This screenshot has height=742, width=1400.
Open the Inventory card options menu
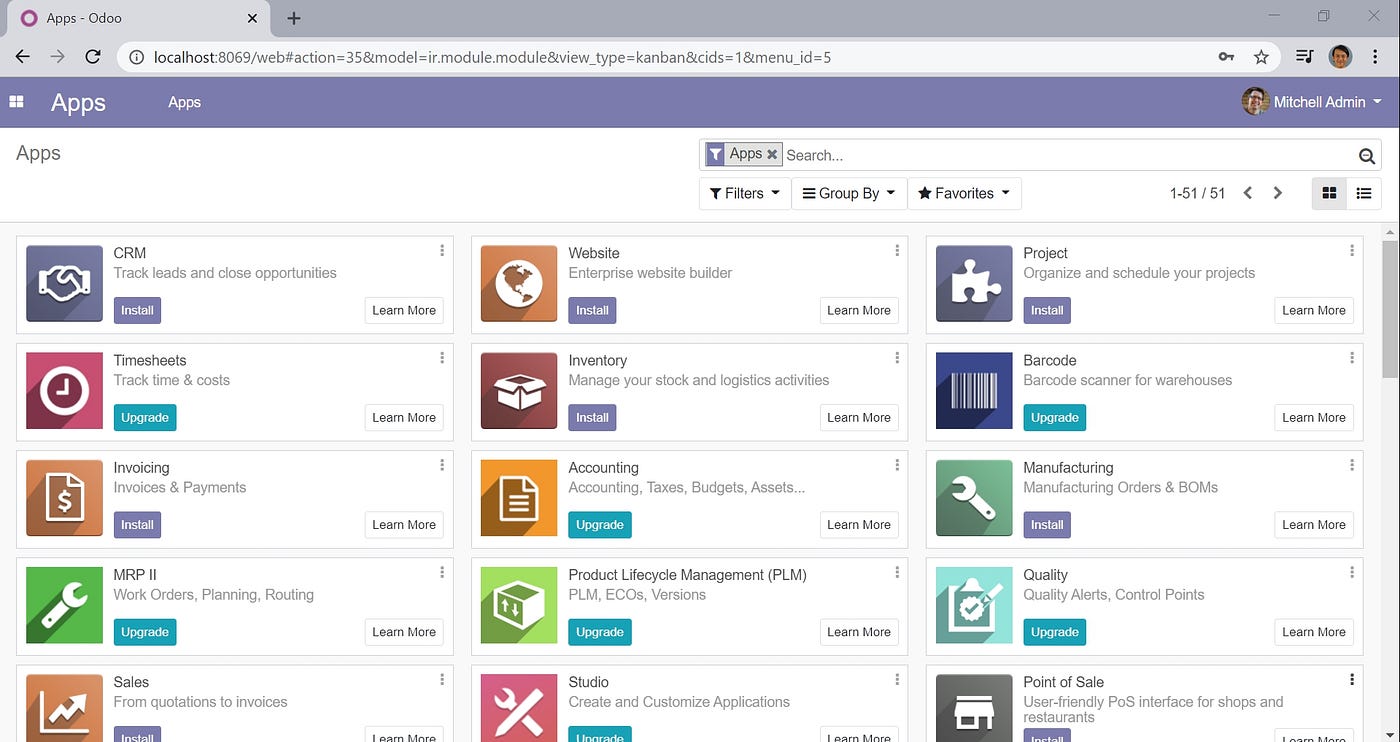tap(897, 358)
